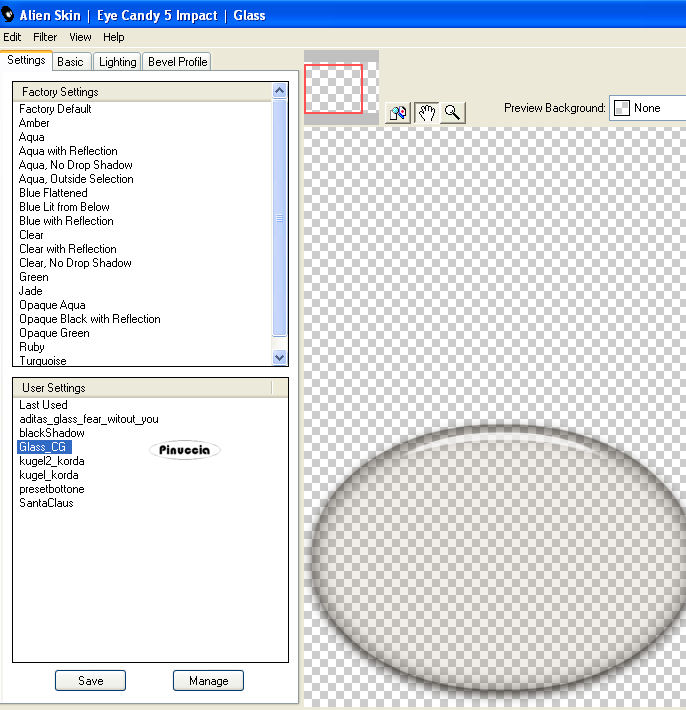Select the Green preset
686x710 pixels.
coord(34,278)
